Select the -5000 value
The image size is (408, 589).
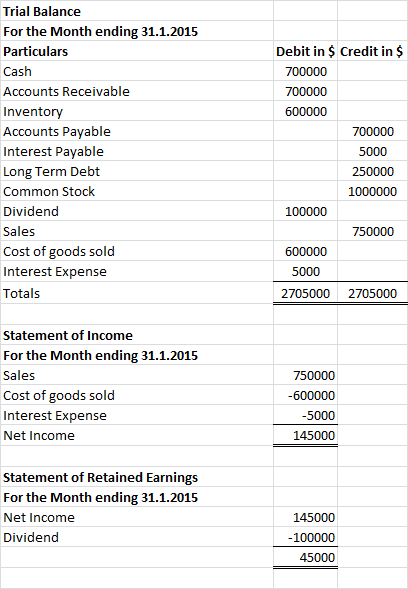coord(318,415)
